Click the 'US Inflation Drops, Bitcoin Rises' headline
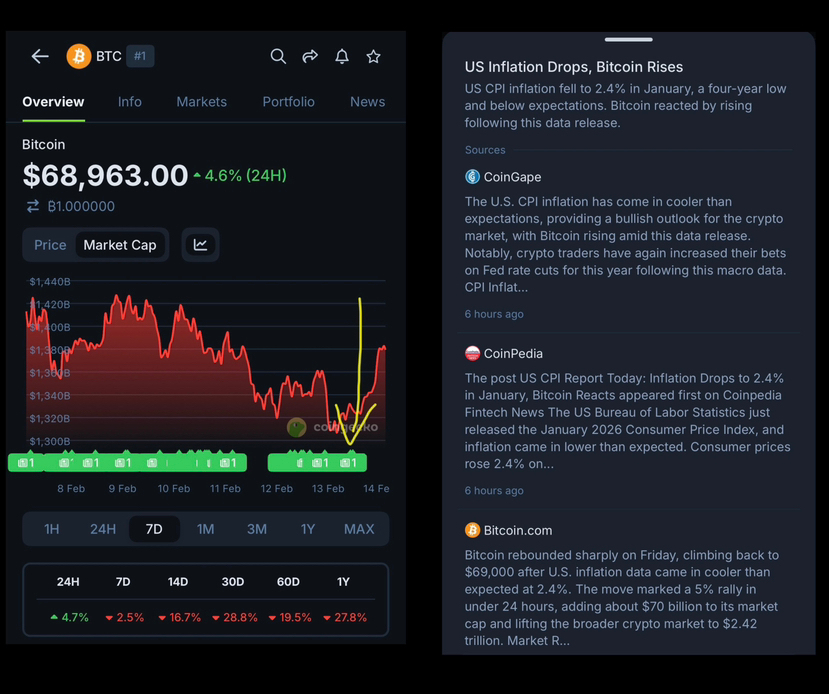This screenshot has width=829, height=694. tap(574, 67)
